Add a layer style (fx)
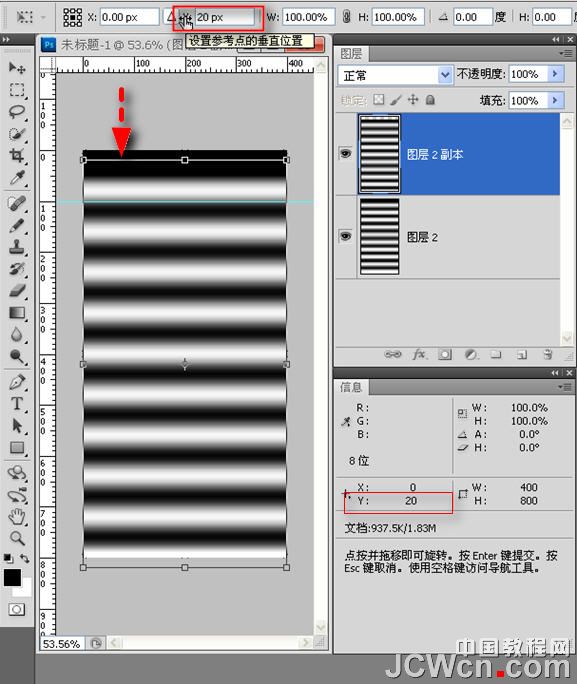This screenshot has width=577, height=684. click(x=419, y=355)
